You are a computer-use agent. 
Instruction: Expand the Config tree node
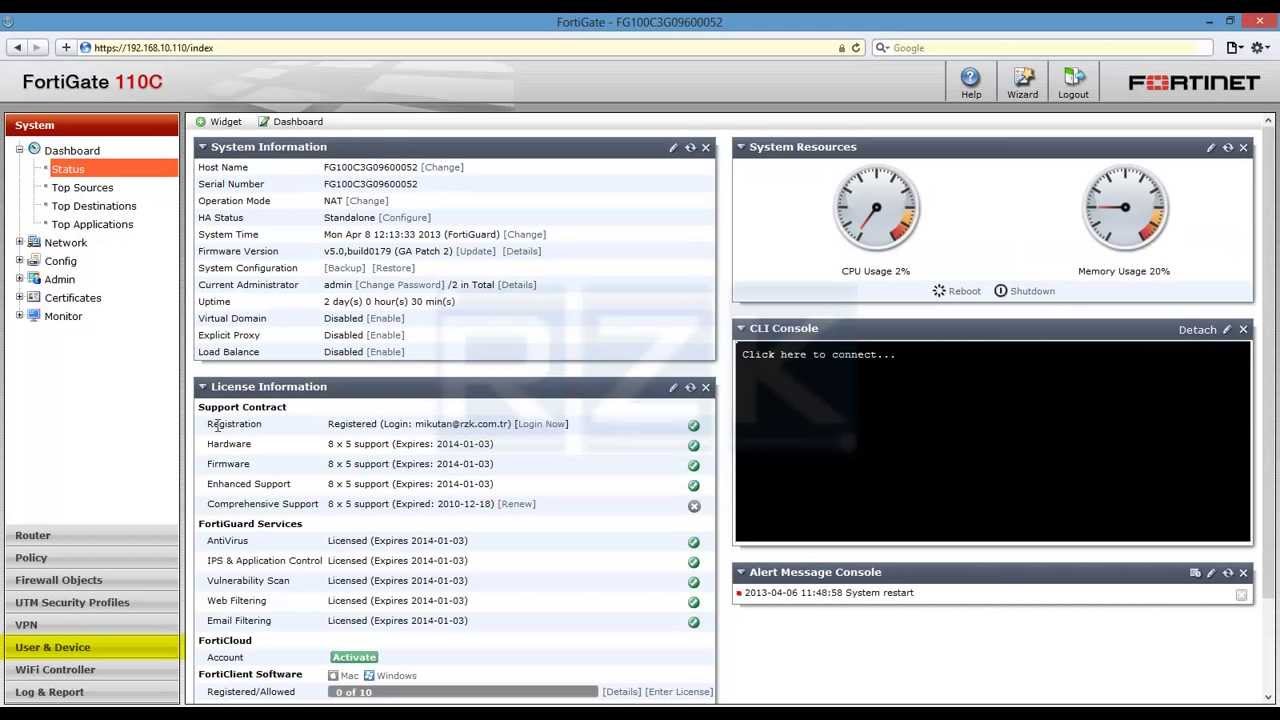click(19, 261)
